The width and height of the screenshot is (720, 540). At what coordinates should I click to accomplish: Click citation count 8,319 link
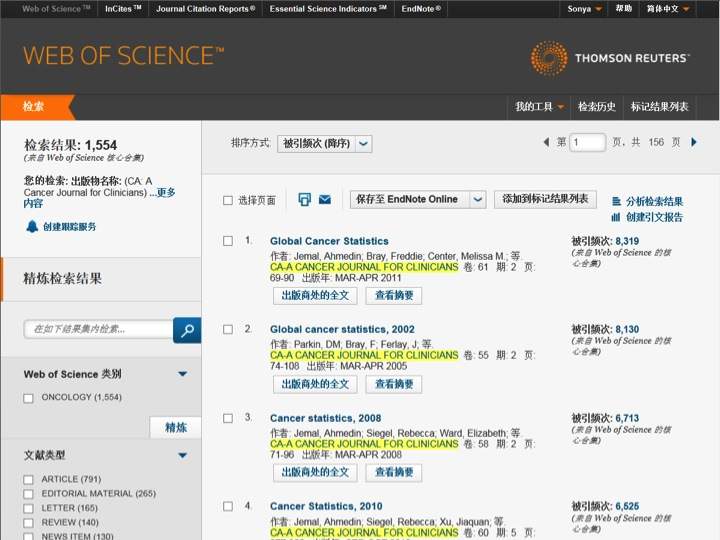point(627,241)
